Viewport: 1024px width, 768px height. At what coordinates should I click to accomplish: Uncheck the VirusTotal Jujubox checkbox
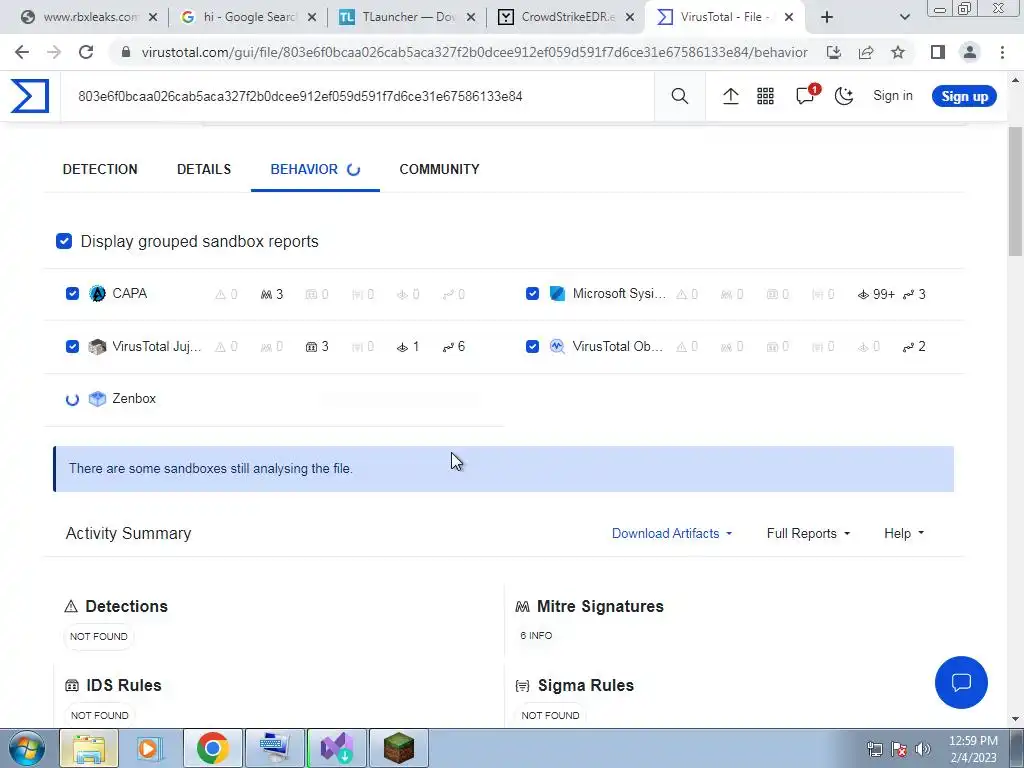[72, 347]
